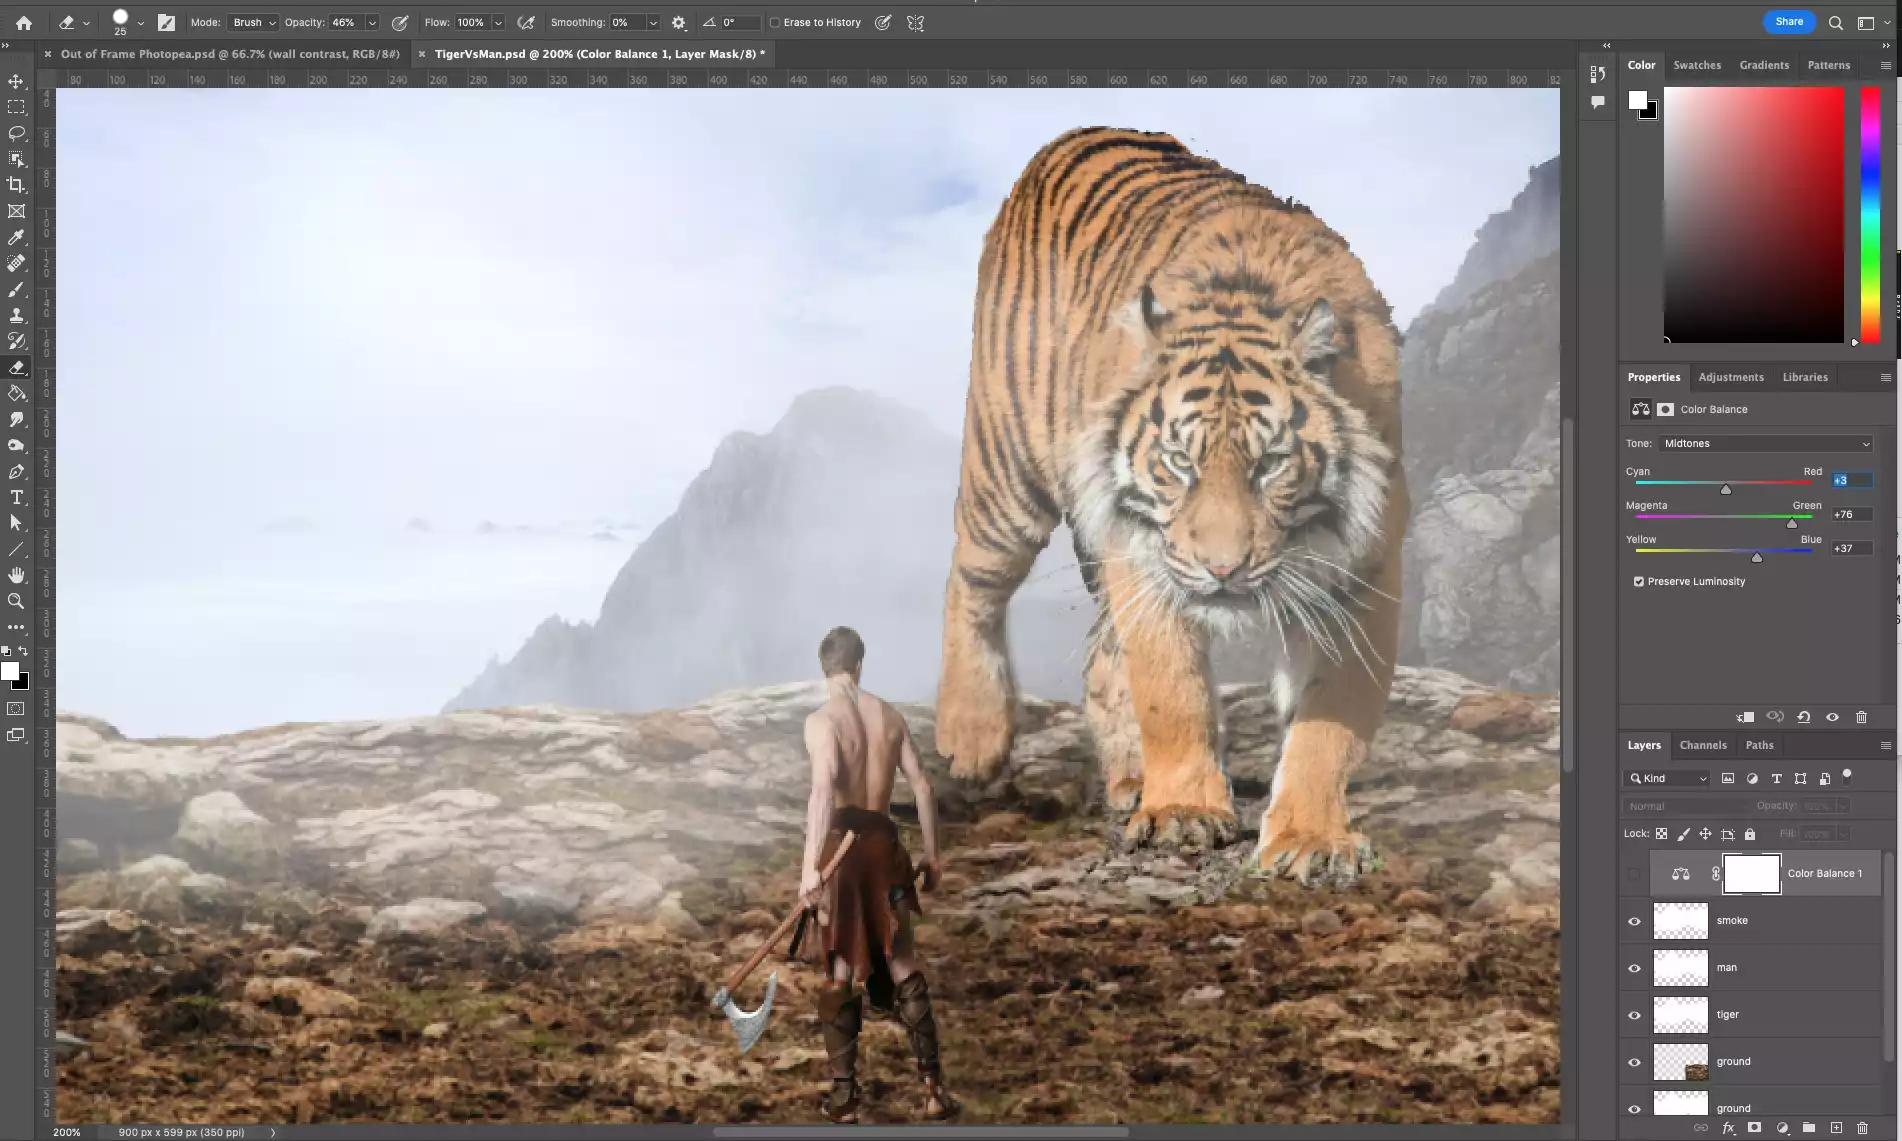
Task: Select the Hand tool
Action: point(16,575)
